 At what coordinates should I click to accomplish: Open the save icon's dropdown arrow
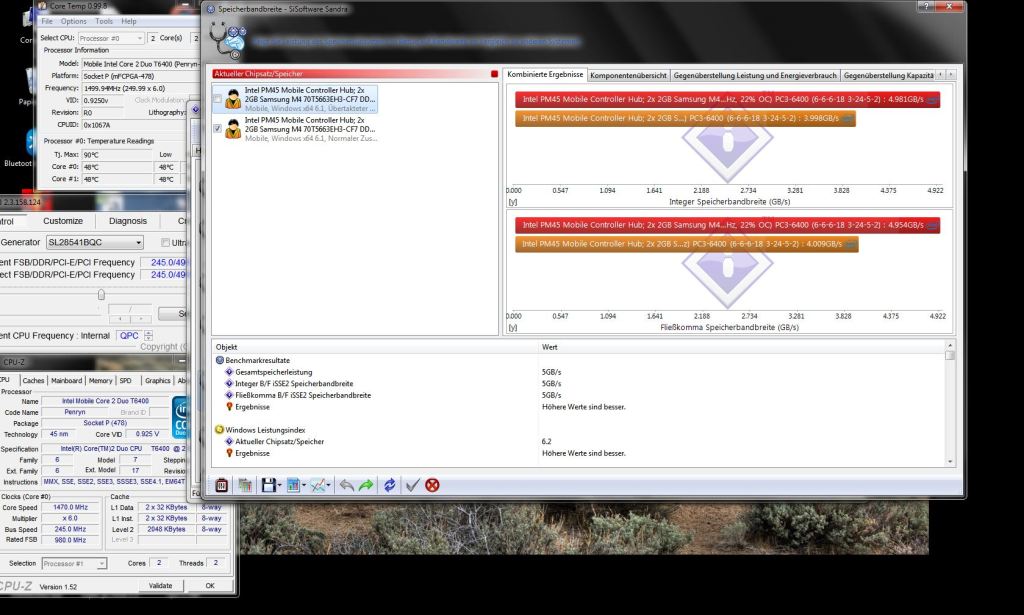click(x=279, y=485)
